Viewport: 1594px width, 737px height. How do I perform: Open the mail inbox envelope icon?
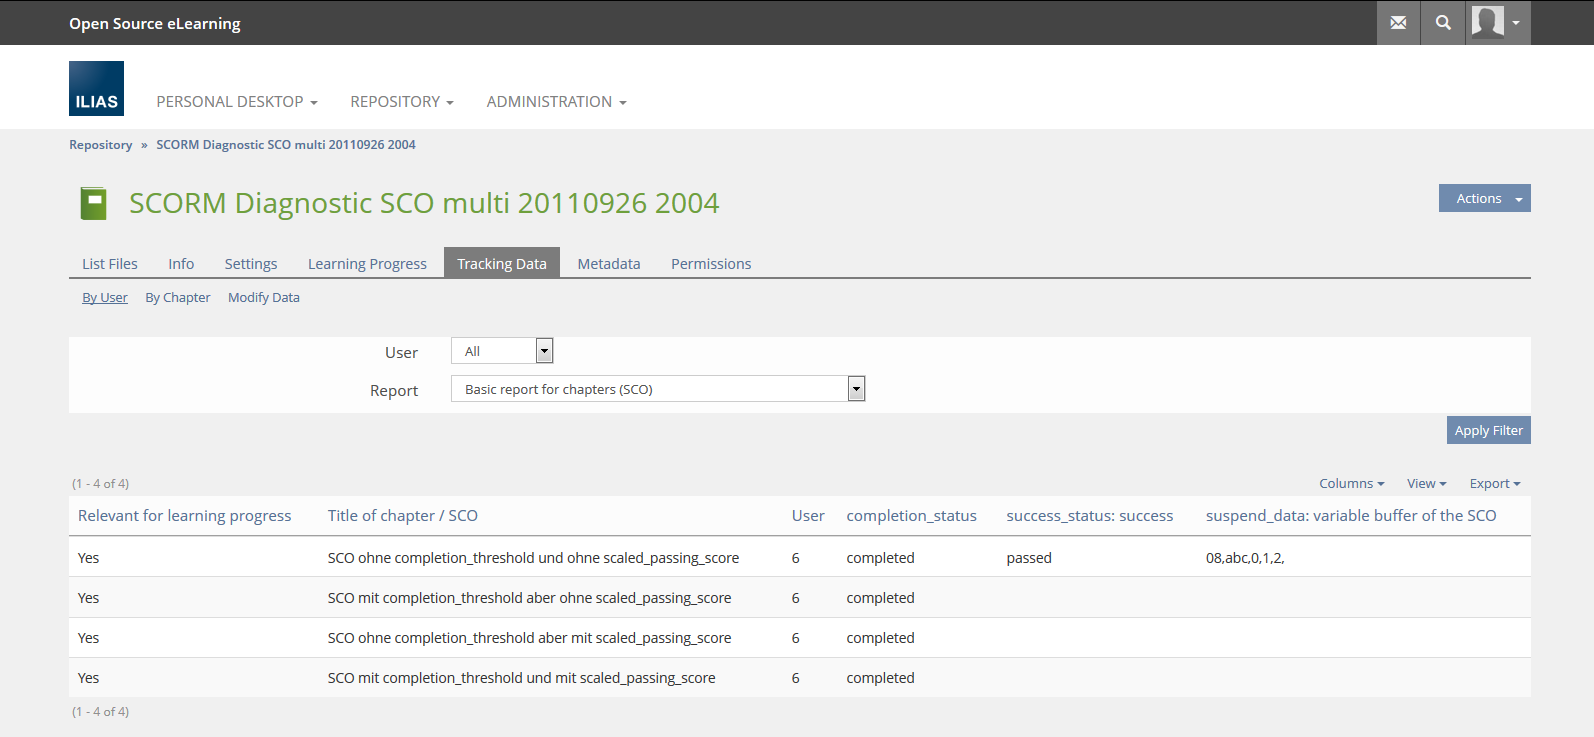point(1398,23)
